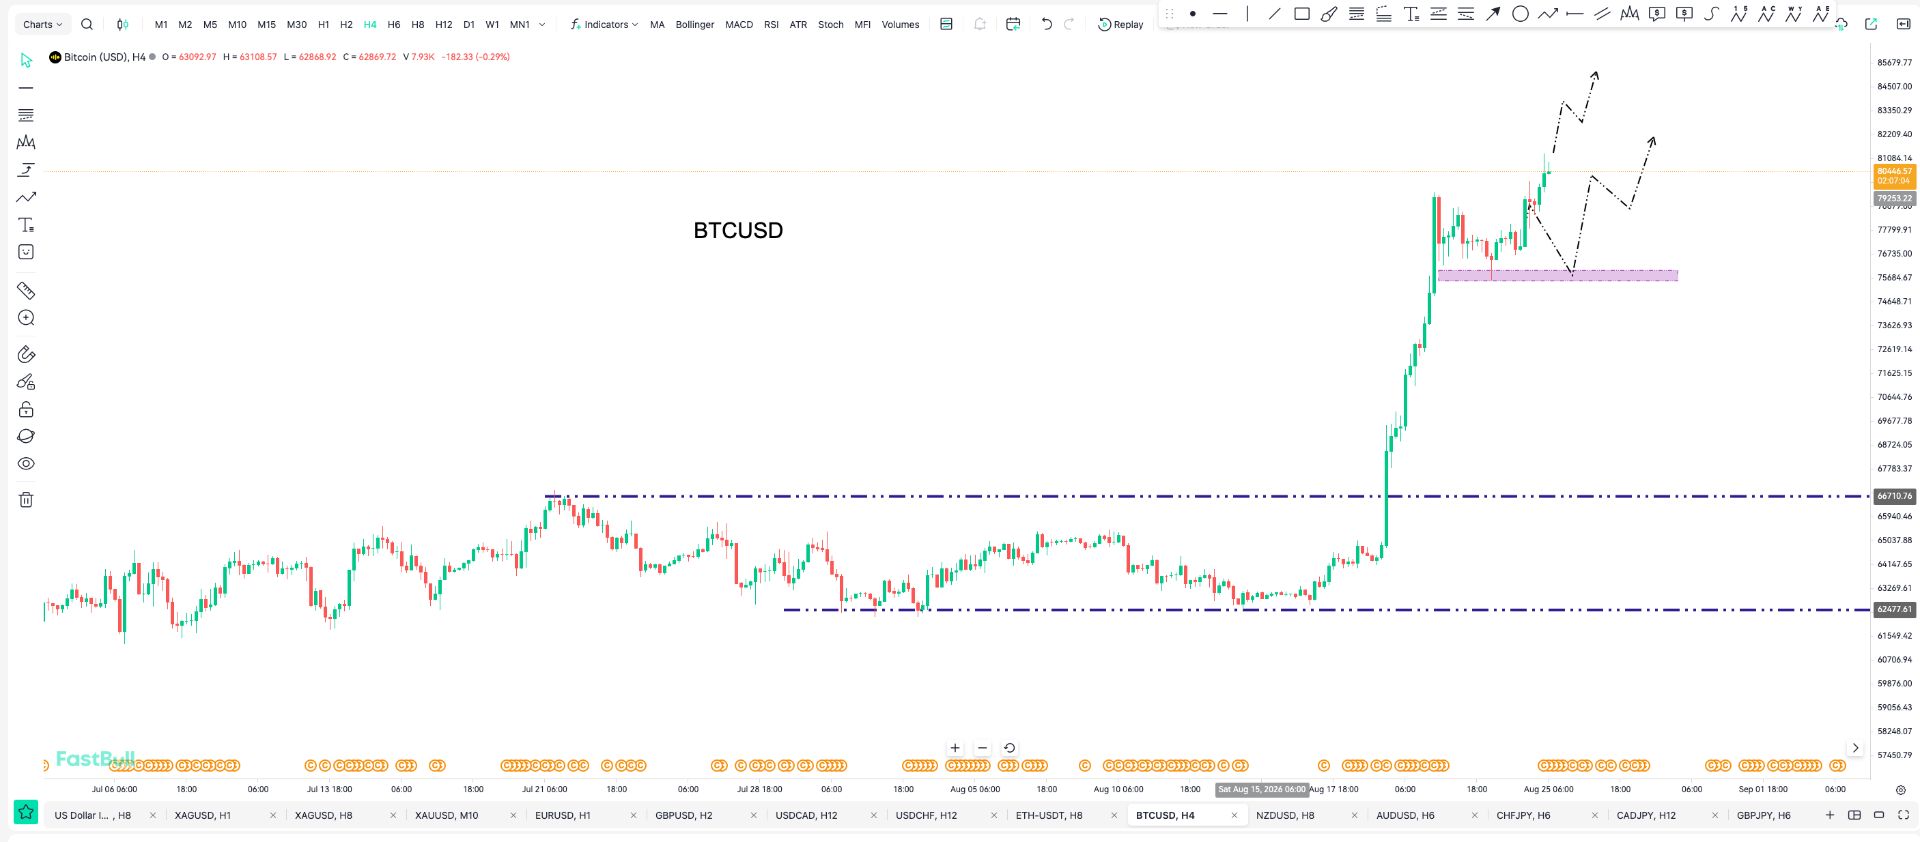Screen dimensions: 1920x842
Task: Add the Volumes indicator
Action: click(900, 24)
